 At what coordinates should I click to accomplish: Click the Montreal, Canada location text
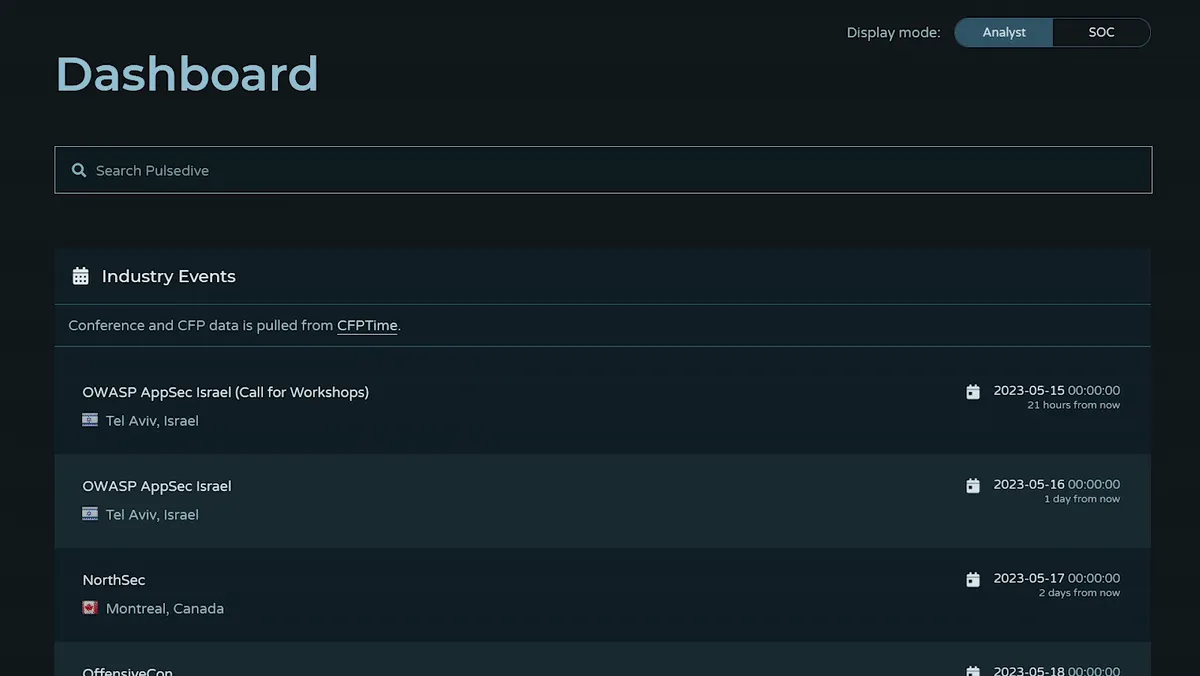165,608
